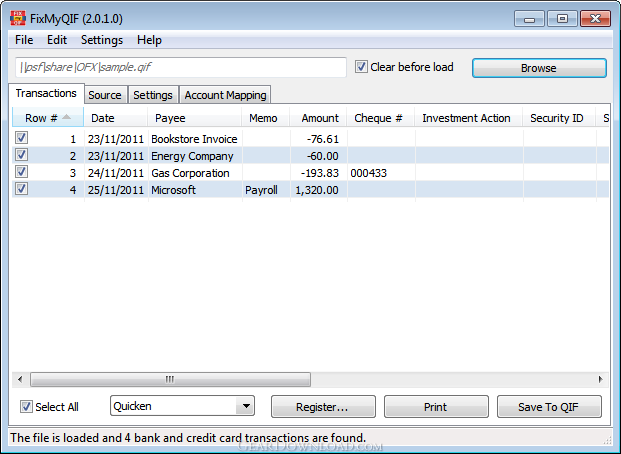Click the Payroll memo cell
The image size is (621, 454).
coord(266,190)
